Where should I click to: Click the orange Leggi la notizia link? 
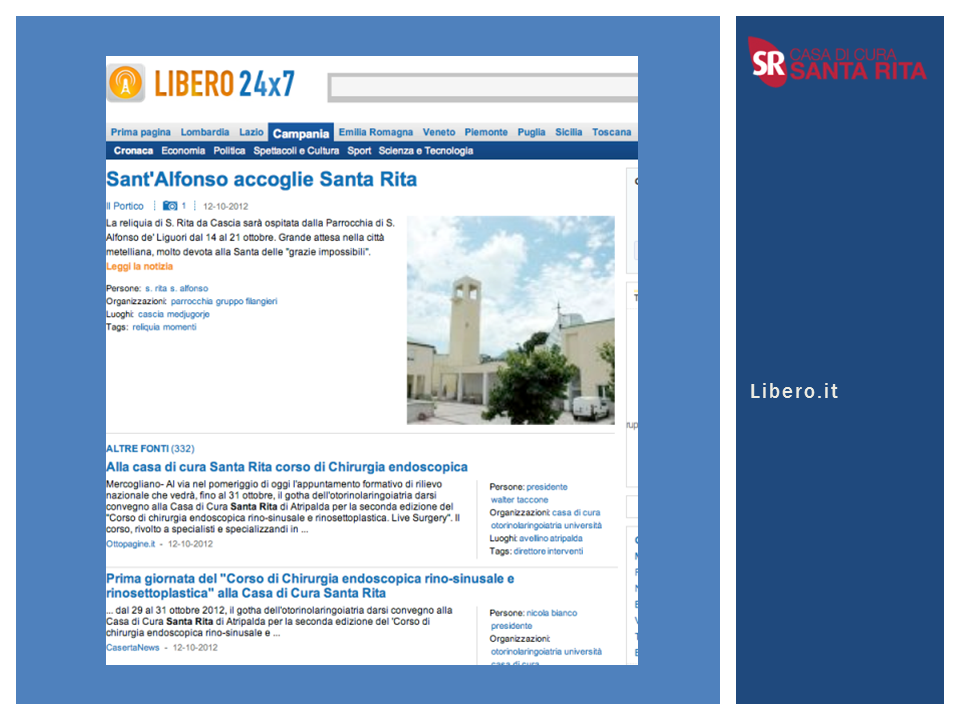139,267
